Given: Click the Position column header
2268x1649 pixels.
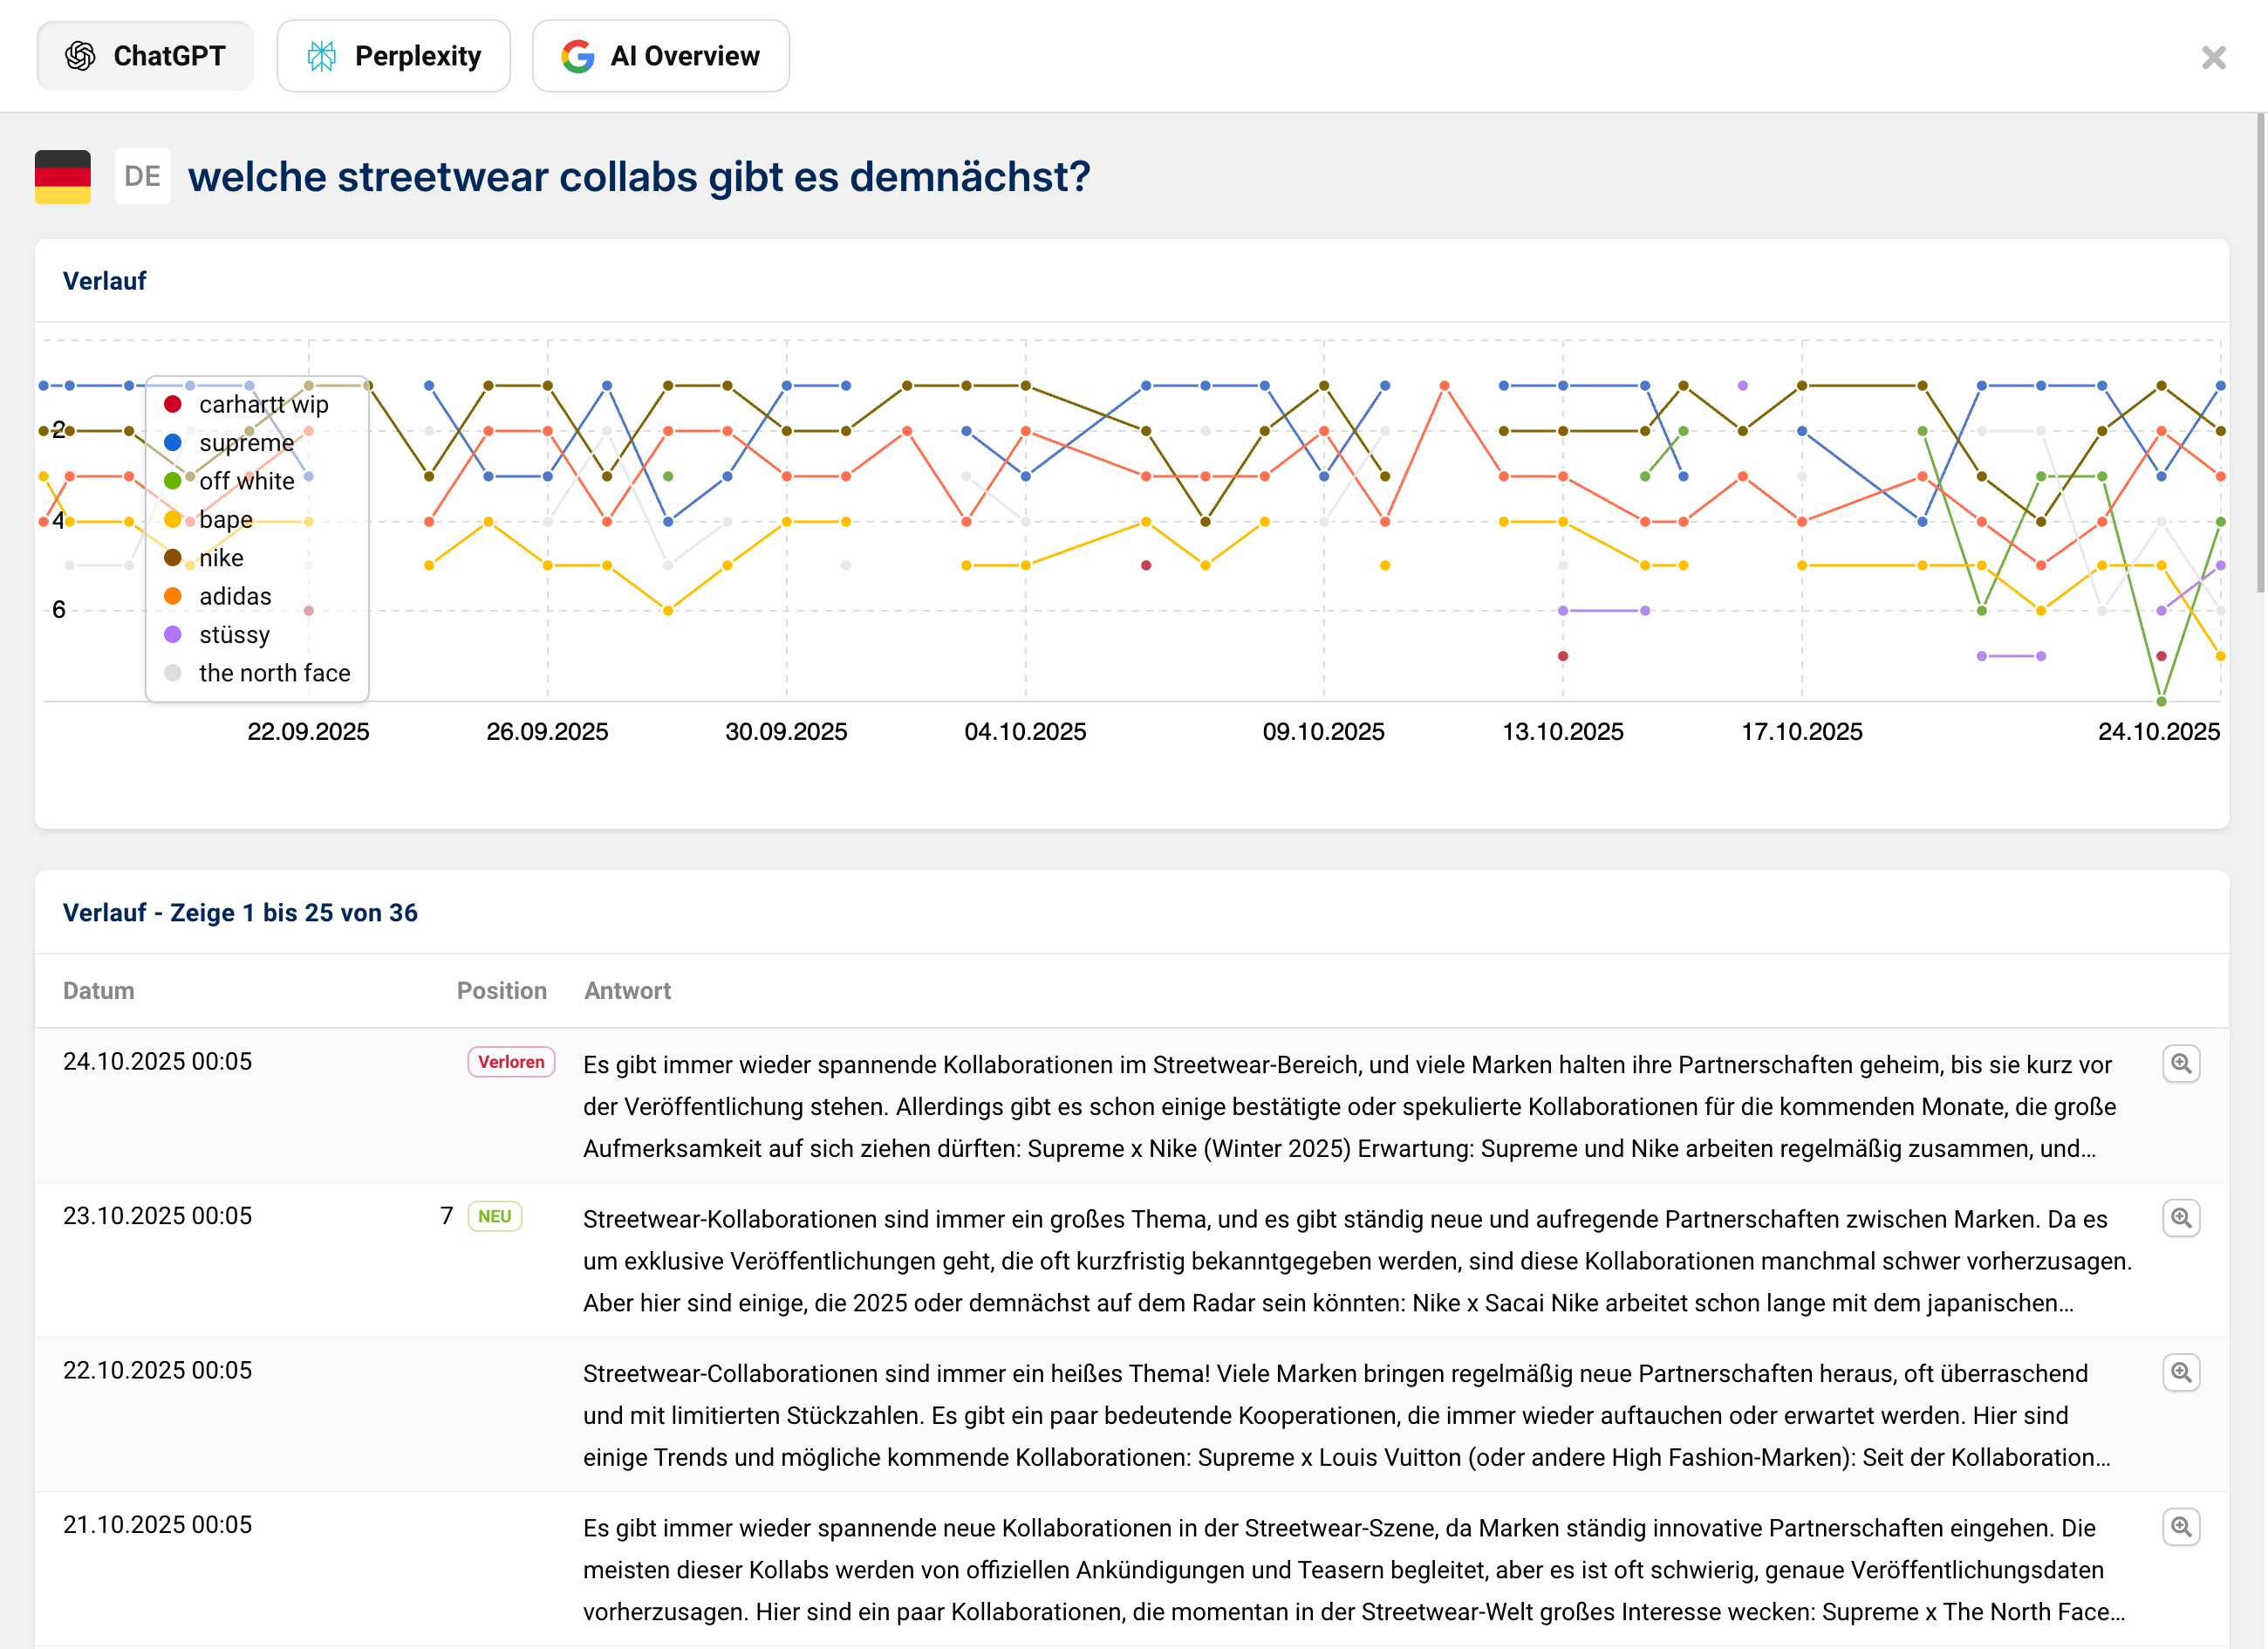Looking at the screenshot, I should pos(501,991).
